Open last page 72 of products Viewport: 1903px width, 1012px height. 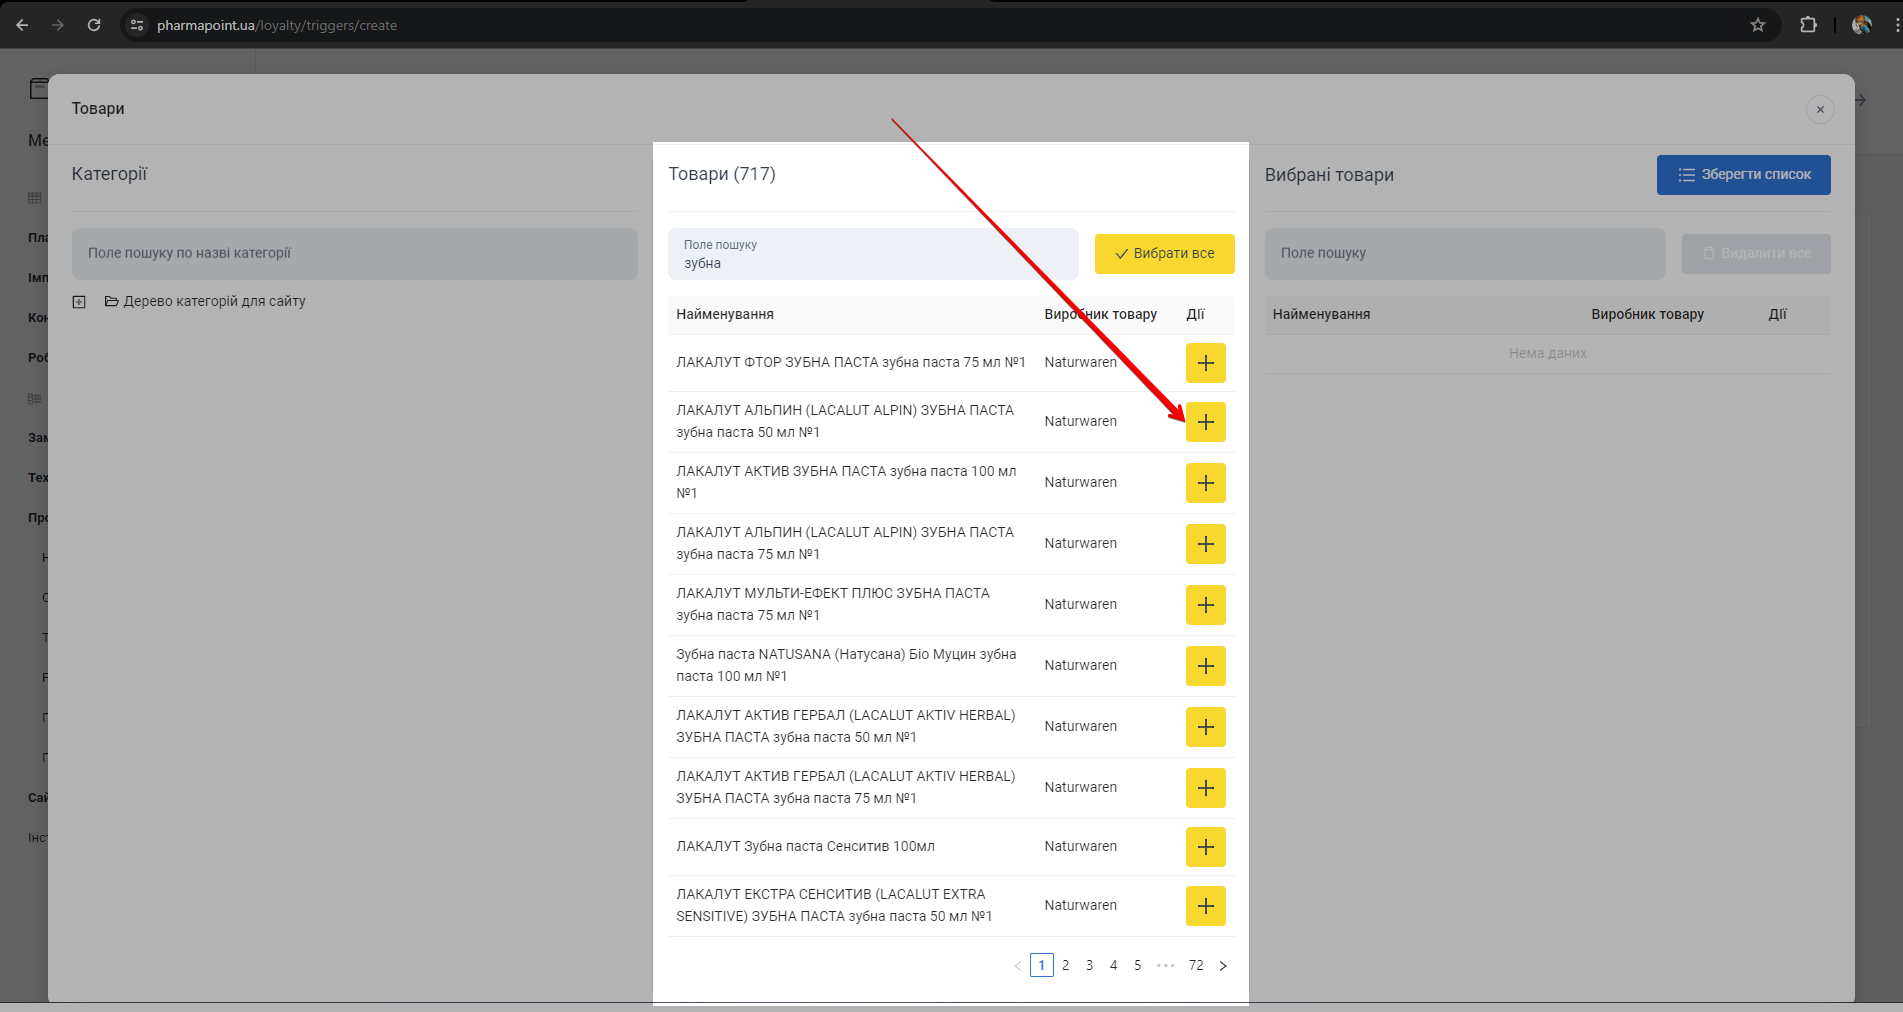point(1196,966)
